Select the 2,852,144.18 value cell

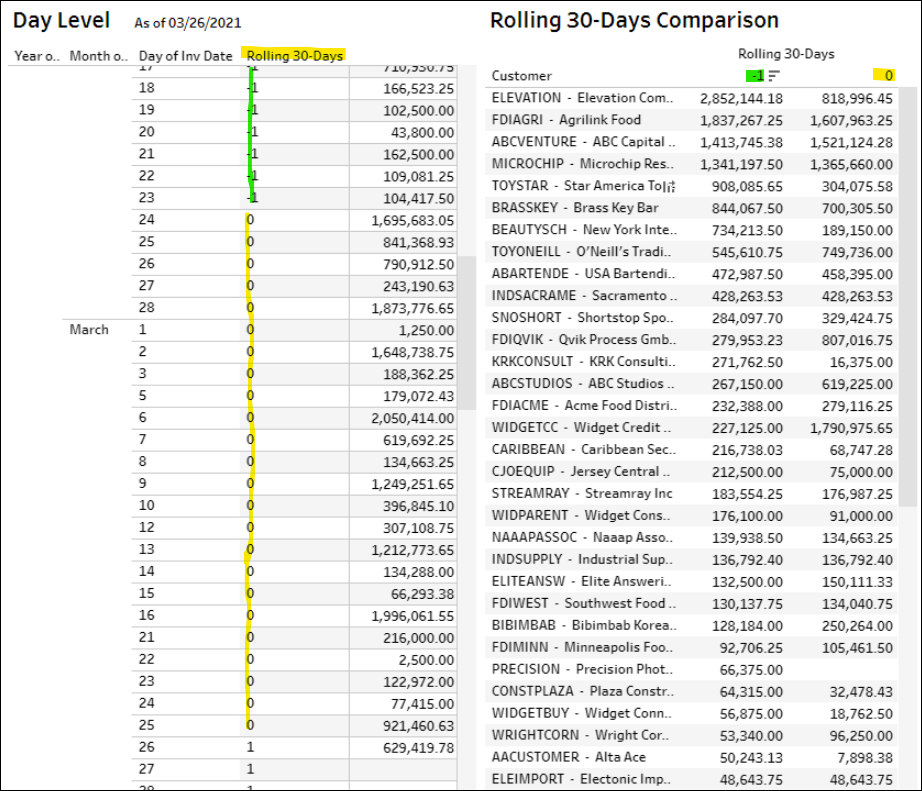[x=742, y=98]
